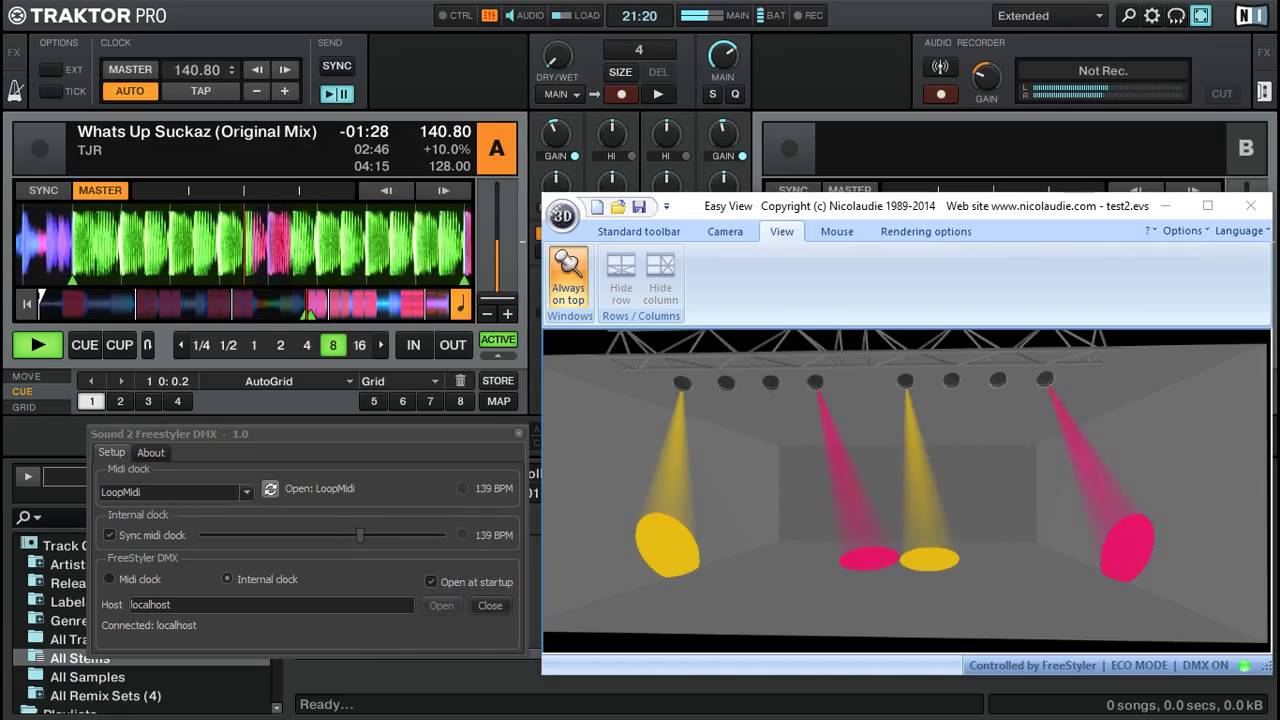Skip to track start icon in Deck A stripe
The width and height of the screenshot is (1280, 720).
[27, 304]
